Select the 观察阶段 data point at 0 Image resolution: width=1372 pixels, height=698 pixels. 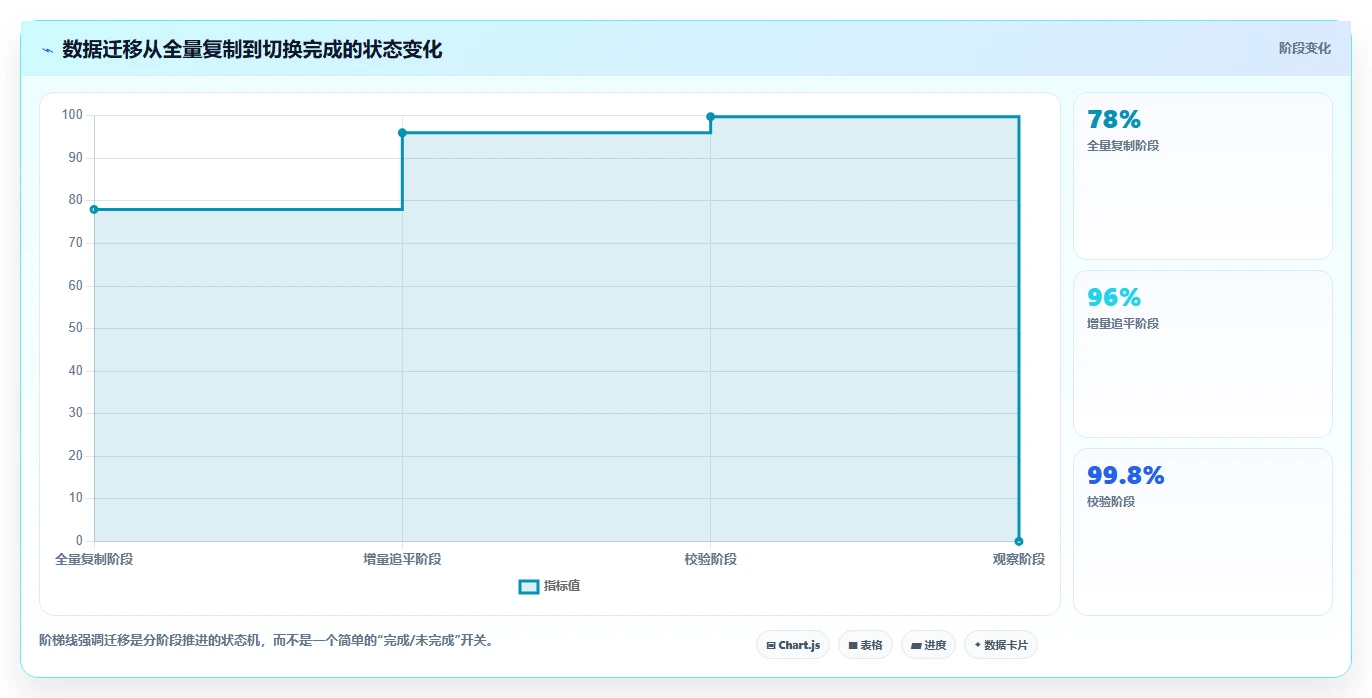pos(1019,541)
